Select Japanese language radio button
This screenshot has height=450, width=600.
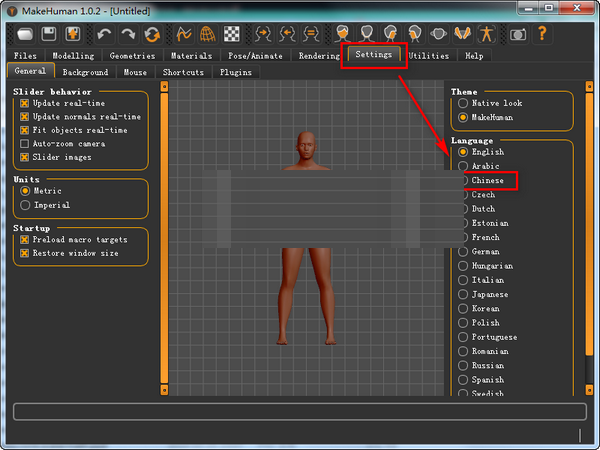click(463, 294)
